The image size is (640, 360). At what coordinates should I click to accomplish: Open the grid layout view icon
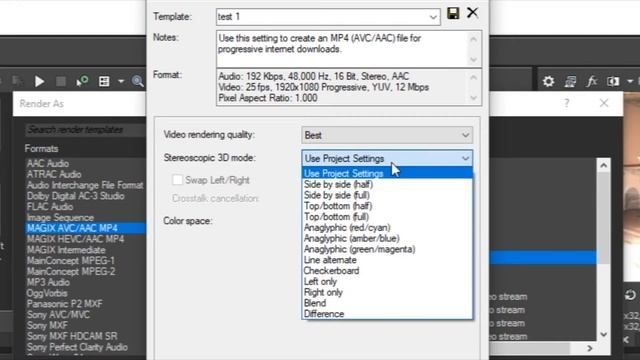[104, 81]
